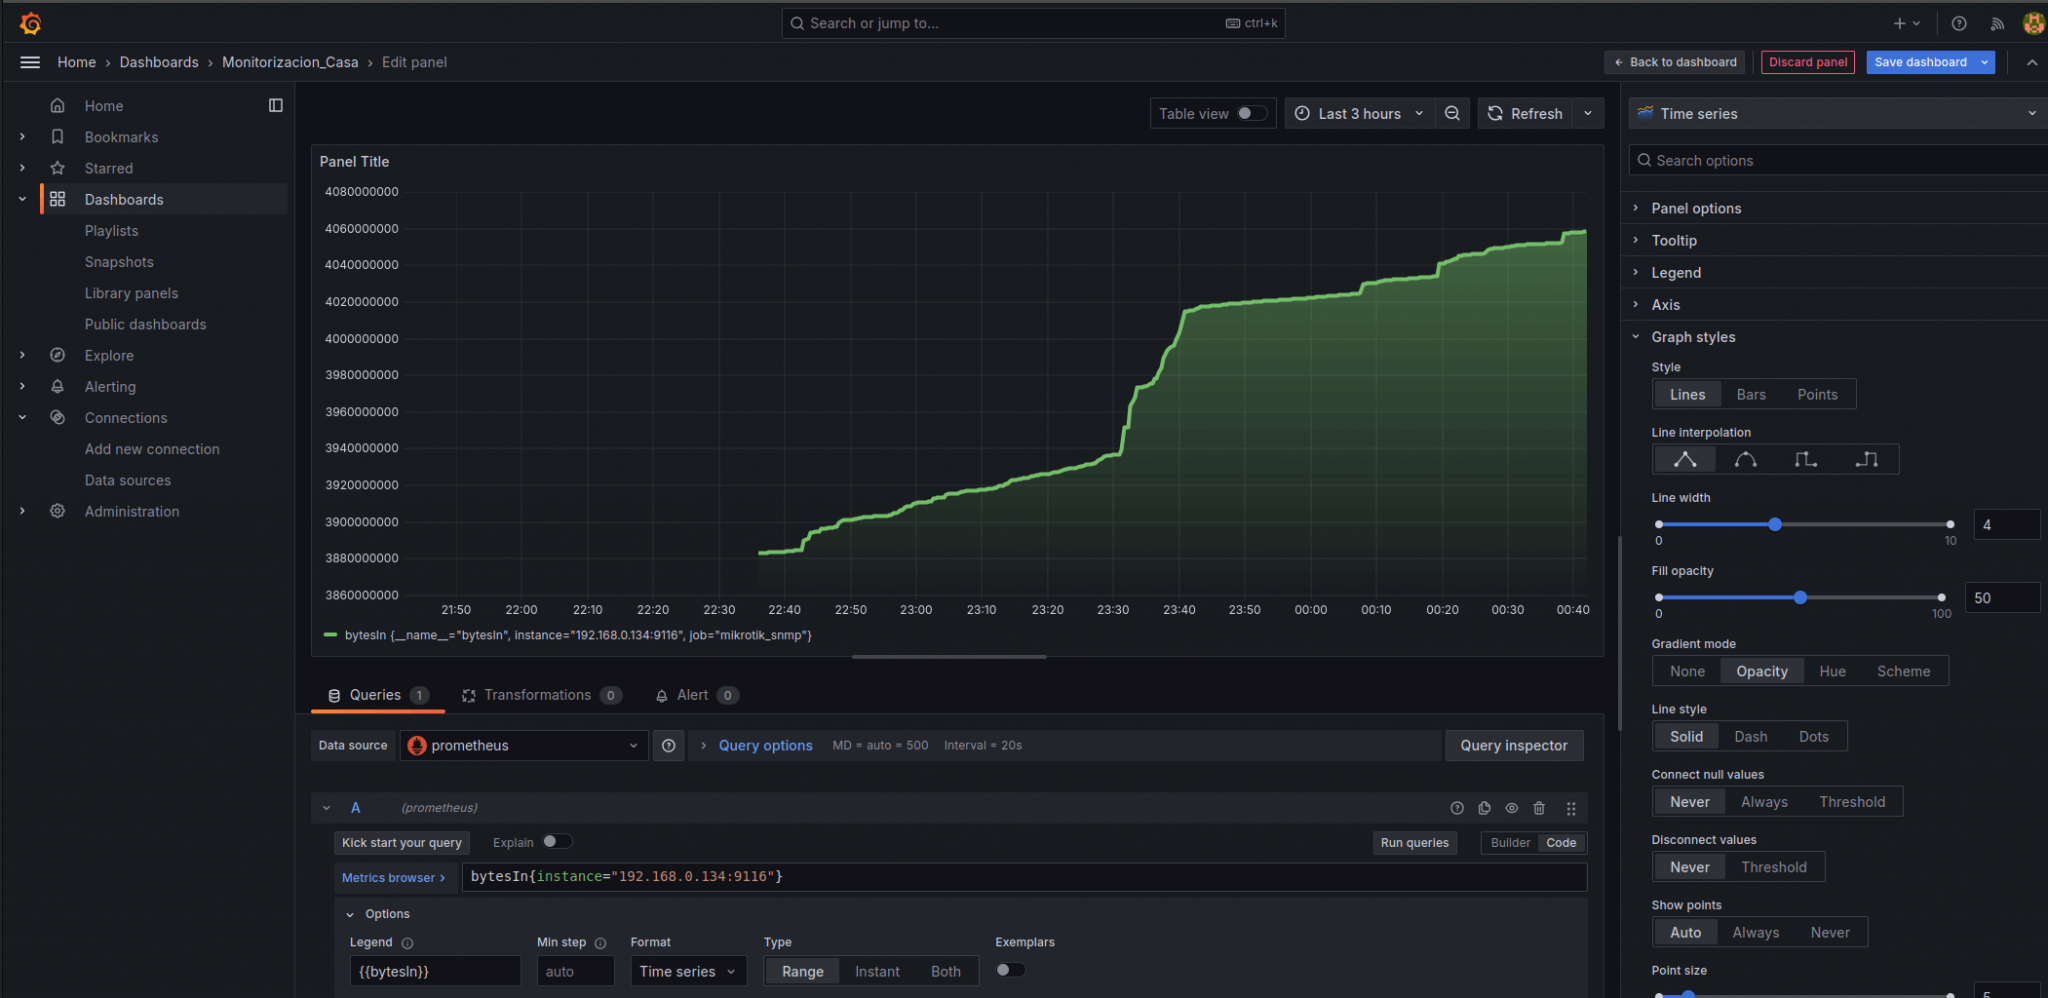Toggle the Explain switch
Image resolution: width=2048 pixels, height=998 pixels.
coord(558,842)
